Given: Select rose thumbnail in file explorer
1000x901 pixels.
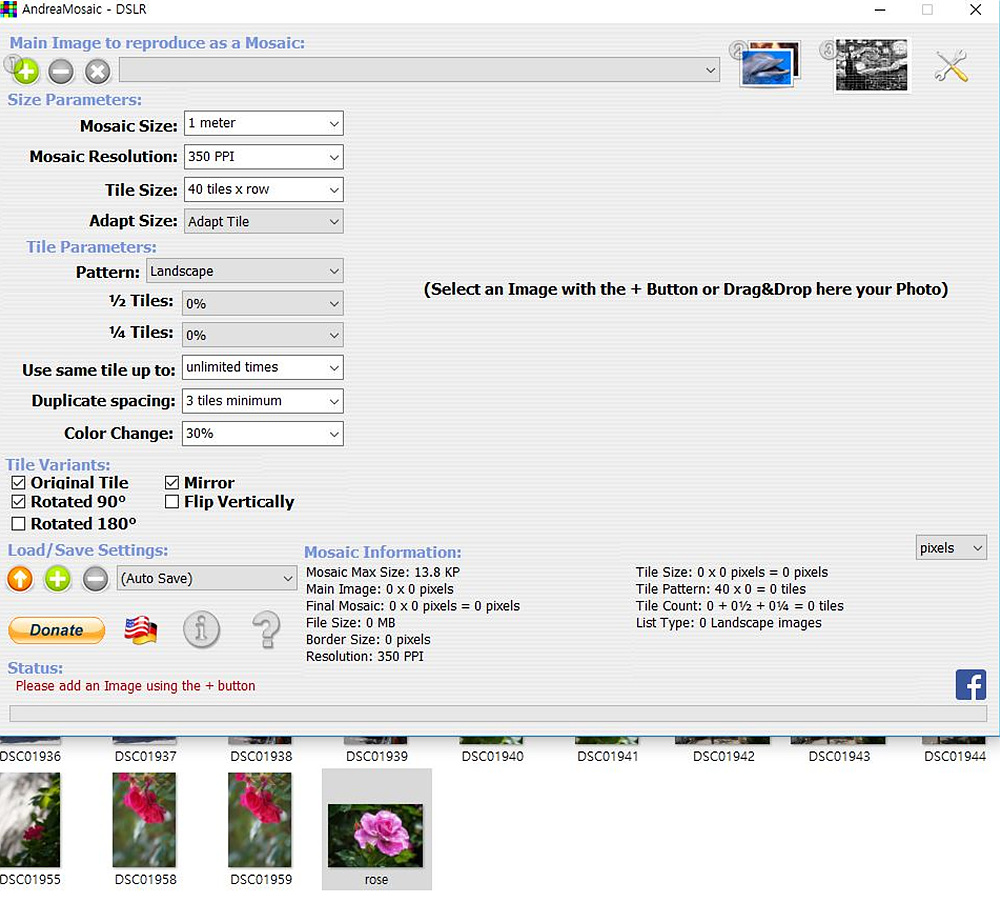Looking at the screenshot, I should coord(376,835).
